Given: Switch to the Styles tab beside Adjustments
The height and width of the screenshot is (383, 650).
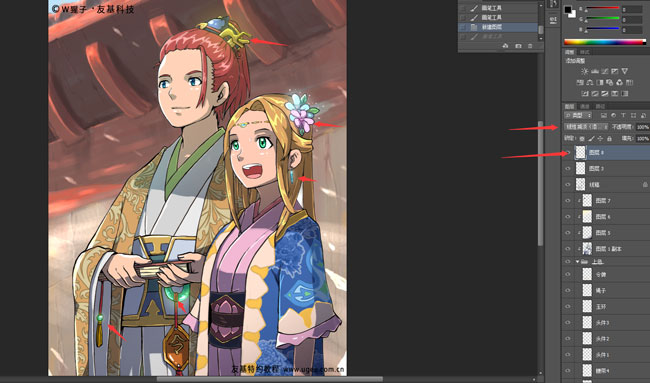Looking at the screenshot, I should point(585,52).
